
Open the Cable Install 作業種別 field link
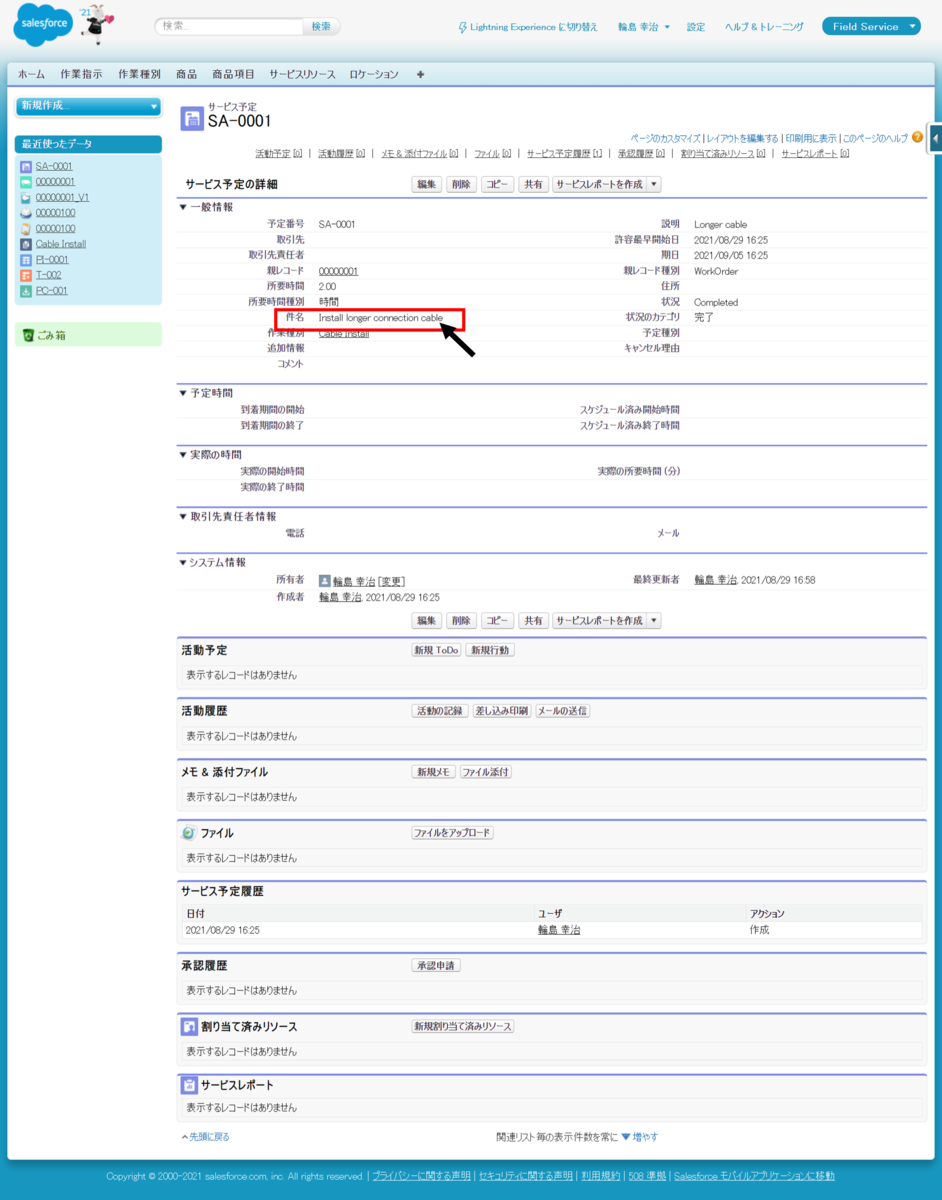344,333
